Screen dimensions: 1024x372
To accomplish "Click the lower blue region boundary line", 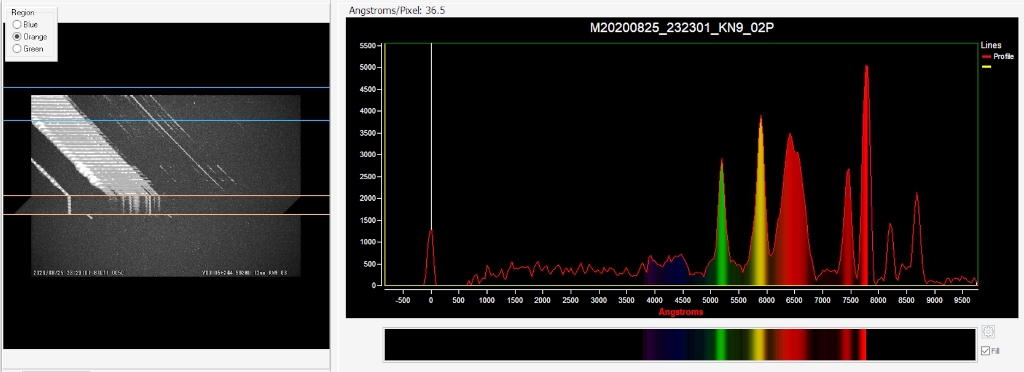I will point(167,121).
